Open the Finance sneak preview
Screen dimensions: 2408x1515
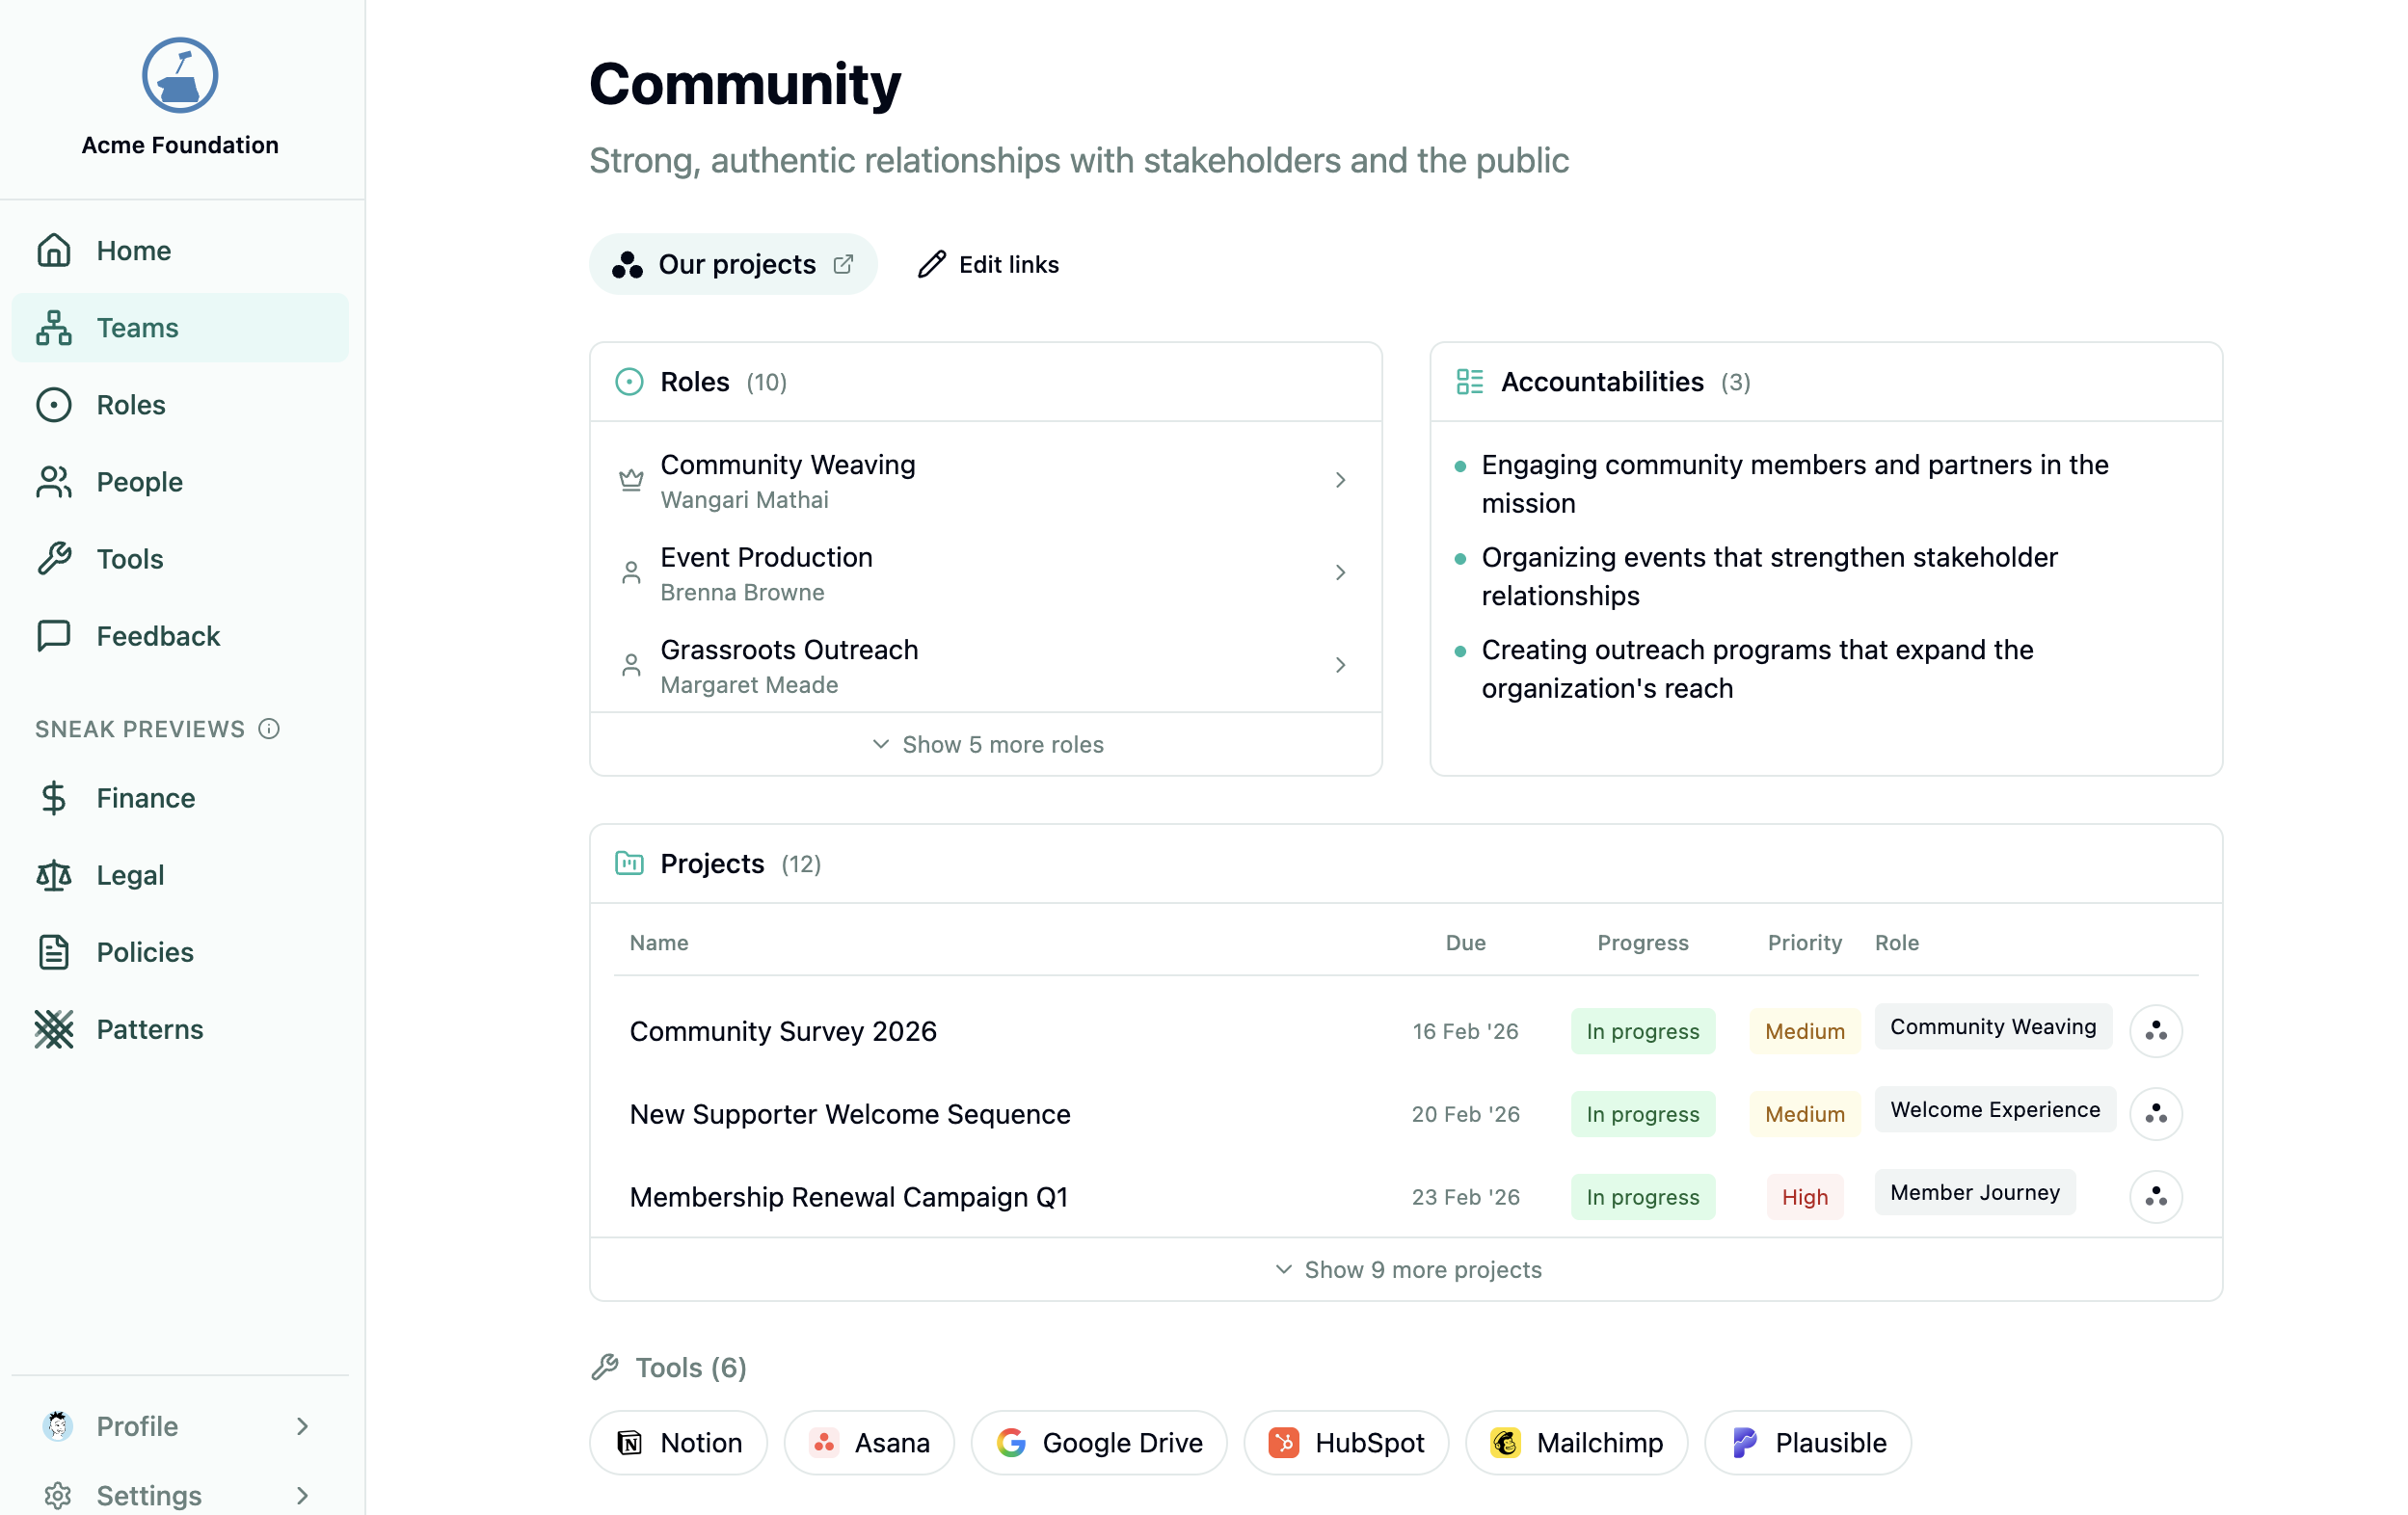click(145, 798)
